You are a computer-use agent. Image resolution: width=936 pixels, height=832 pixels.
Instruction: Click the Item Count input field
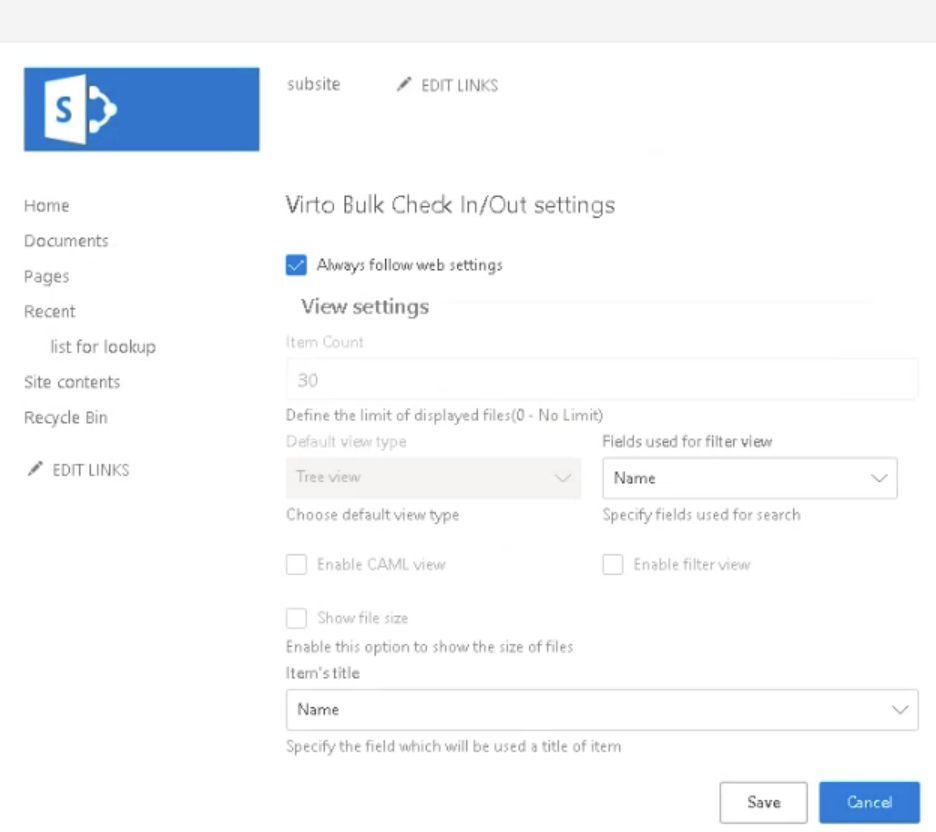[602, 380]
